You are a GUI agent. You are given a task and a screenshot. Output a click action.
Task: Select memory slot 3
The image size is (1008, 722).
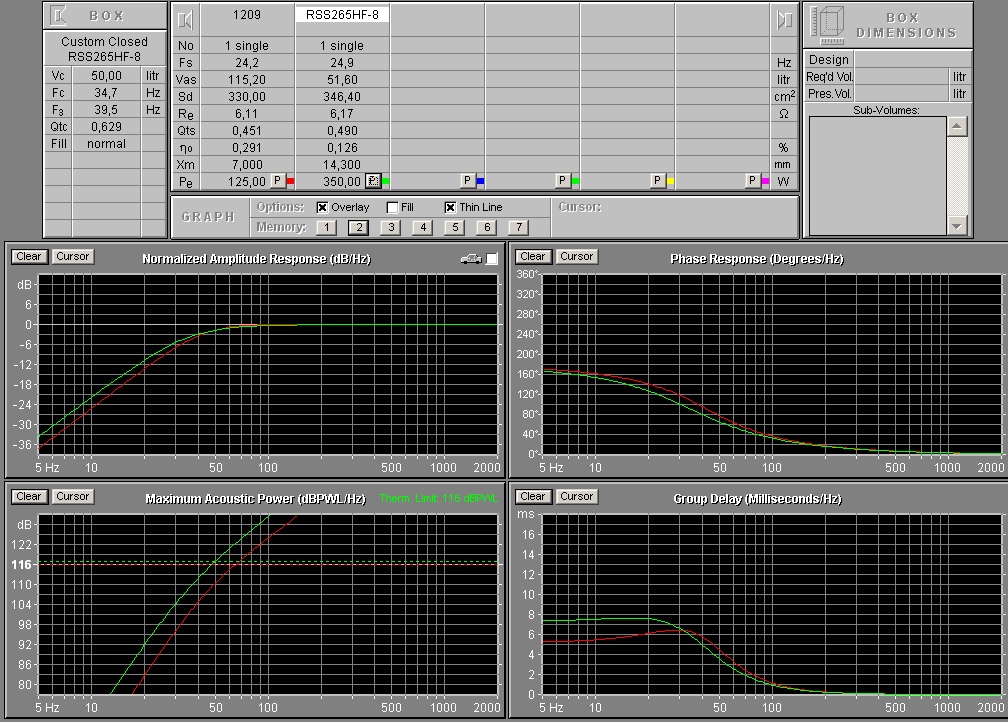pos(390,227)
